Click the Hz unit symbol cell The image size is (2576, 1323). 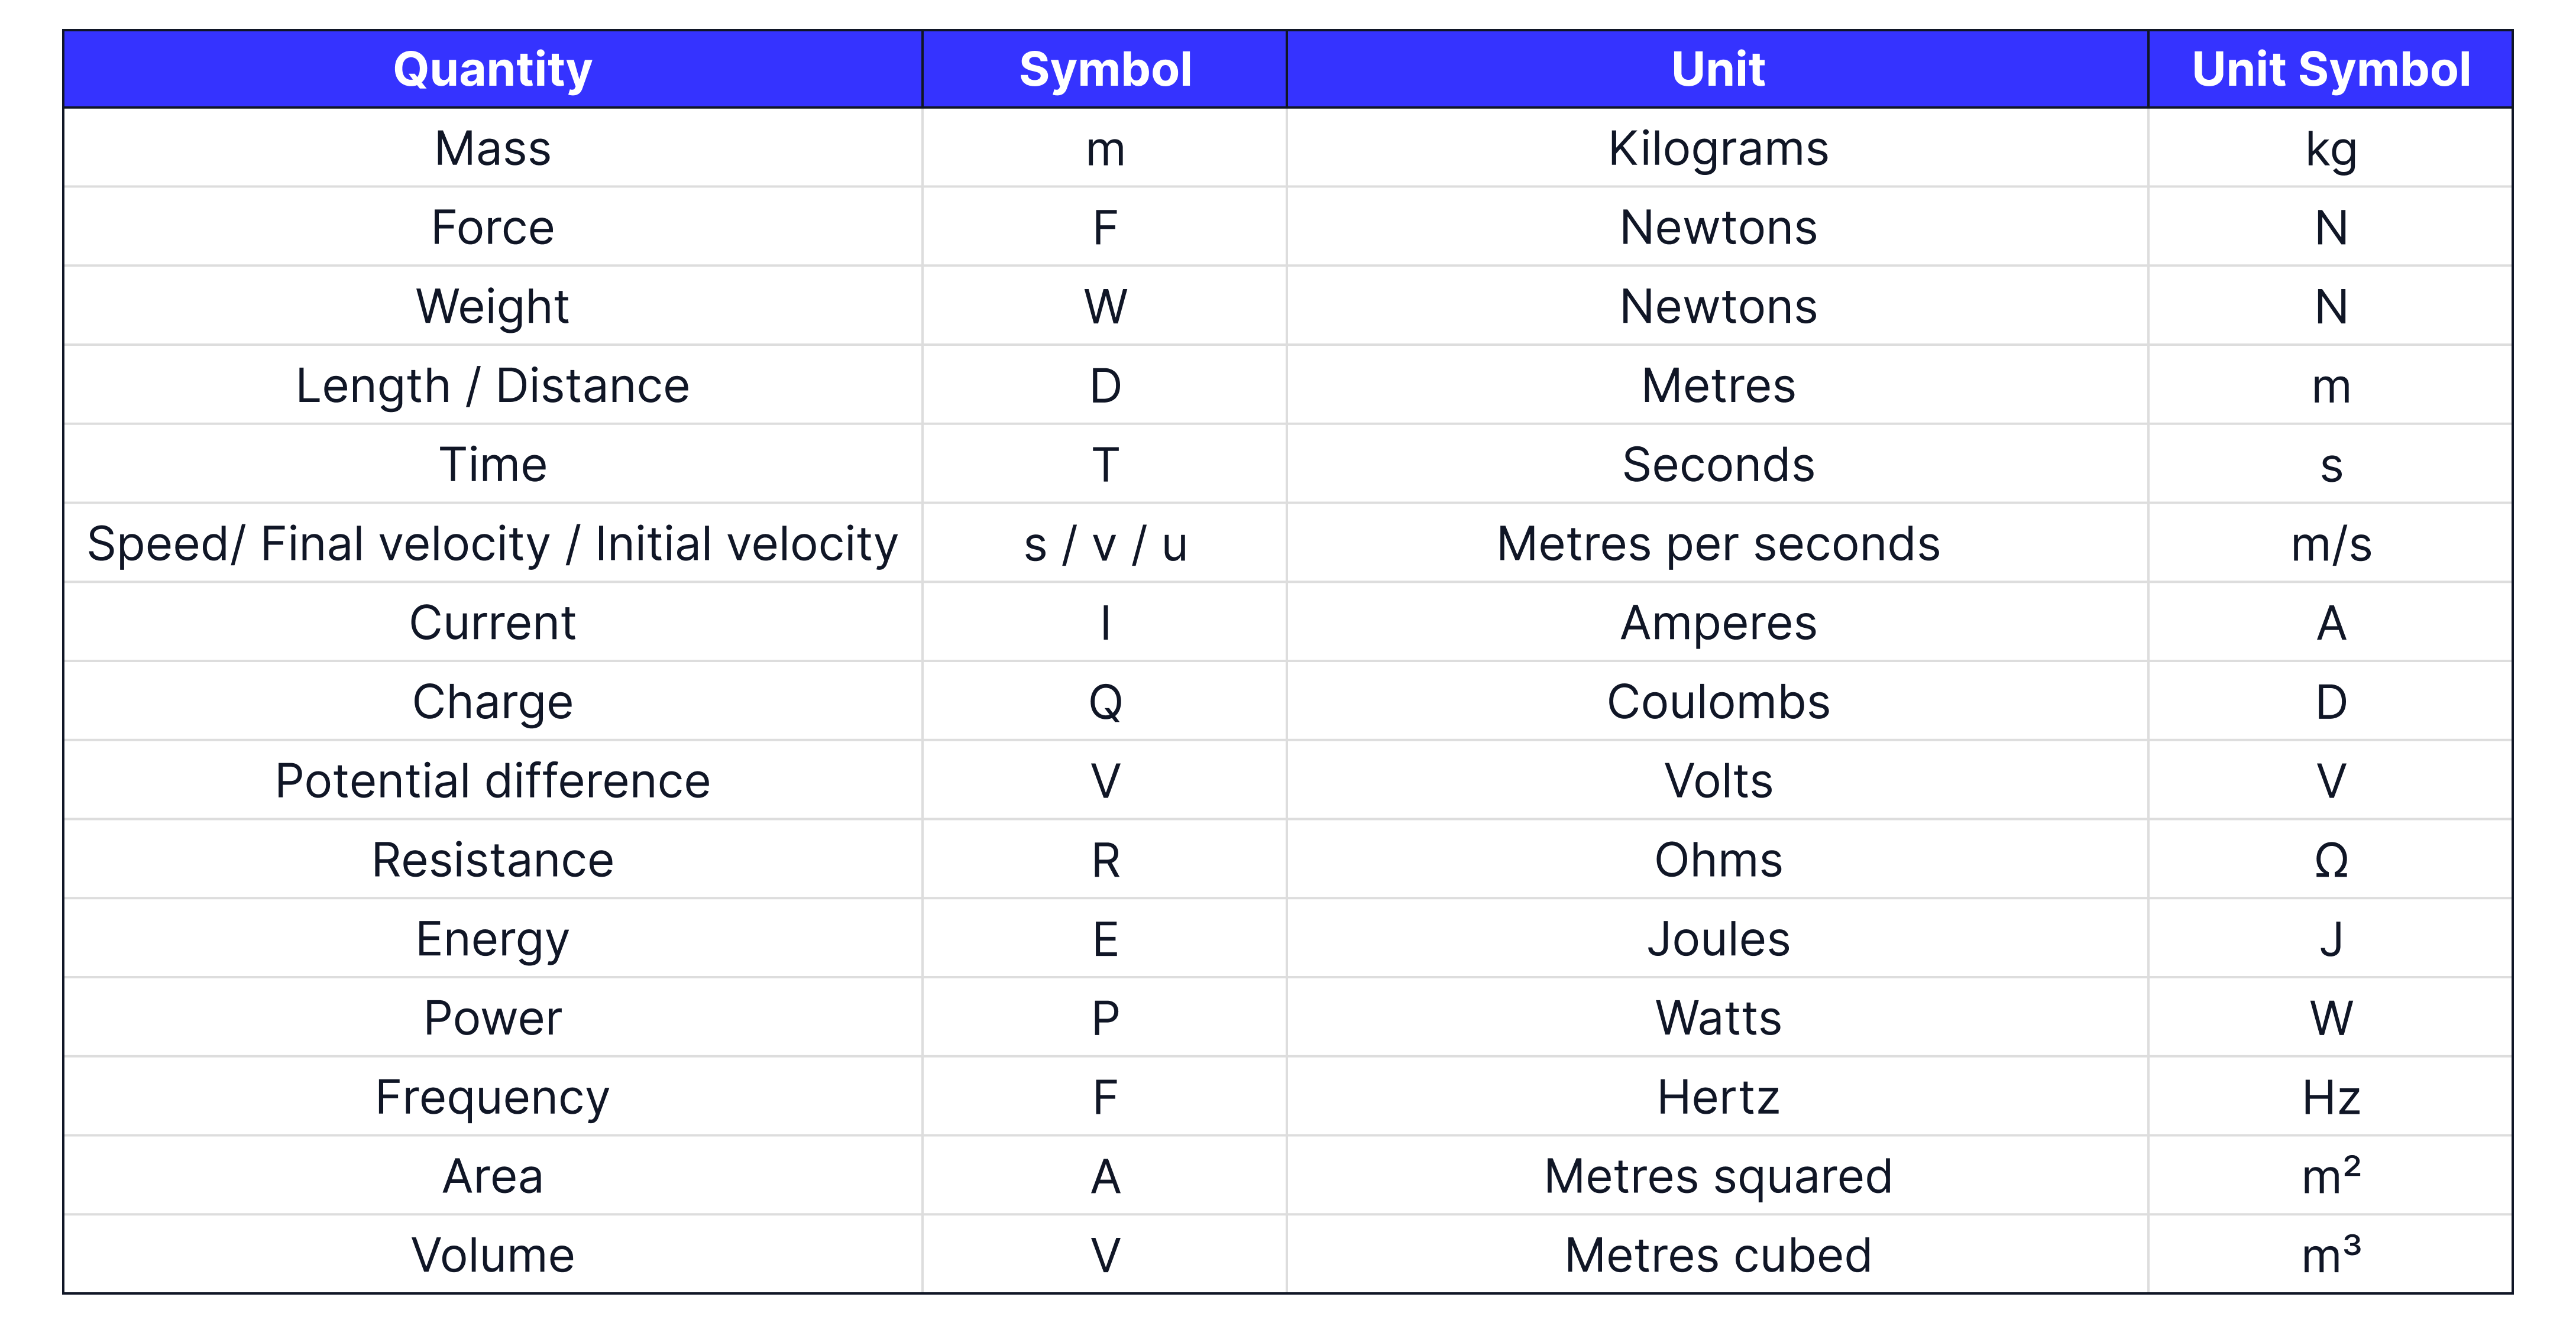[x=2330, y=1097]
